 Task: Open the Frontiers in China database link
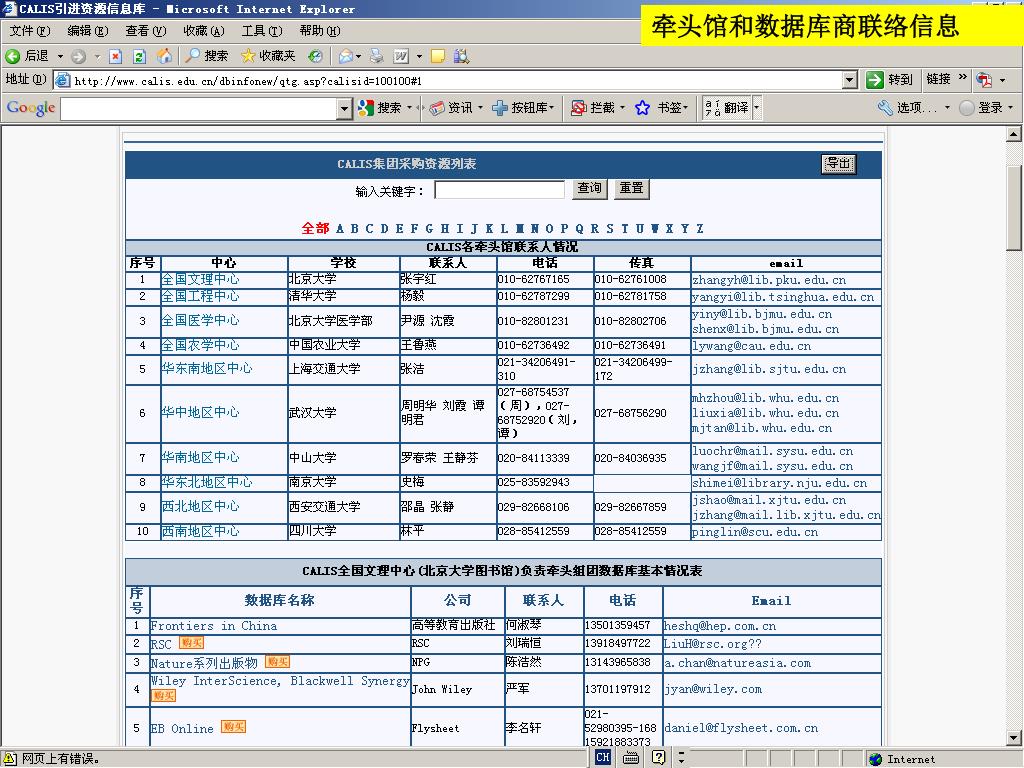pyautogui.click(x=214, y=626)
